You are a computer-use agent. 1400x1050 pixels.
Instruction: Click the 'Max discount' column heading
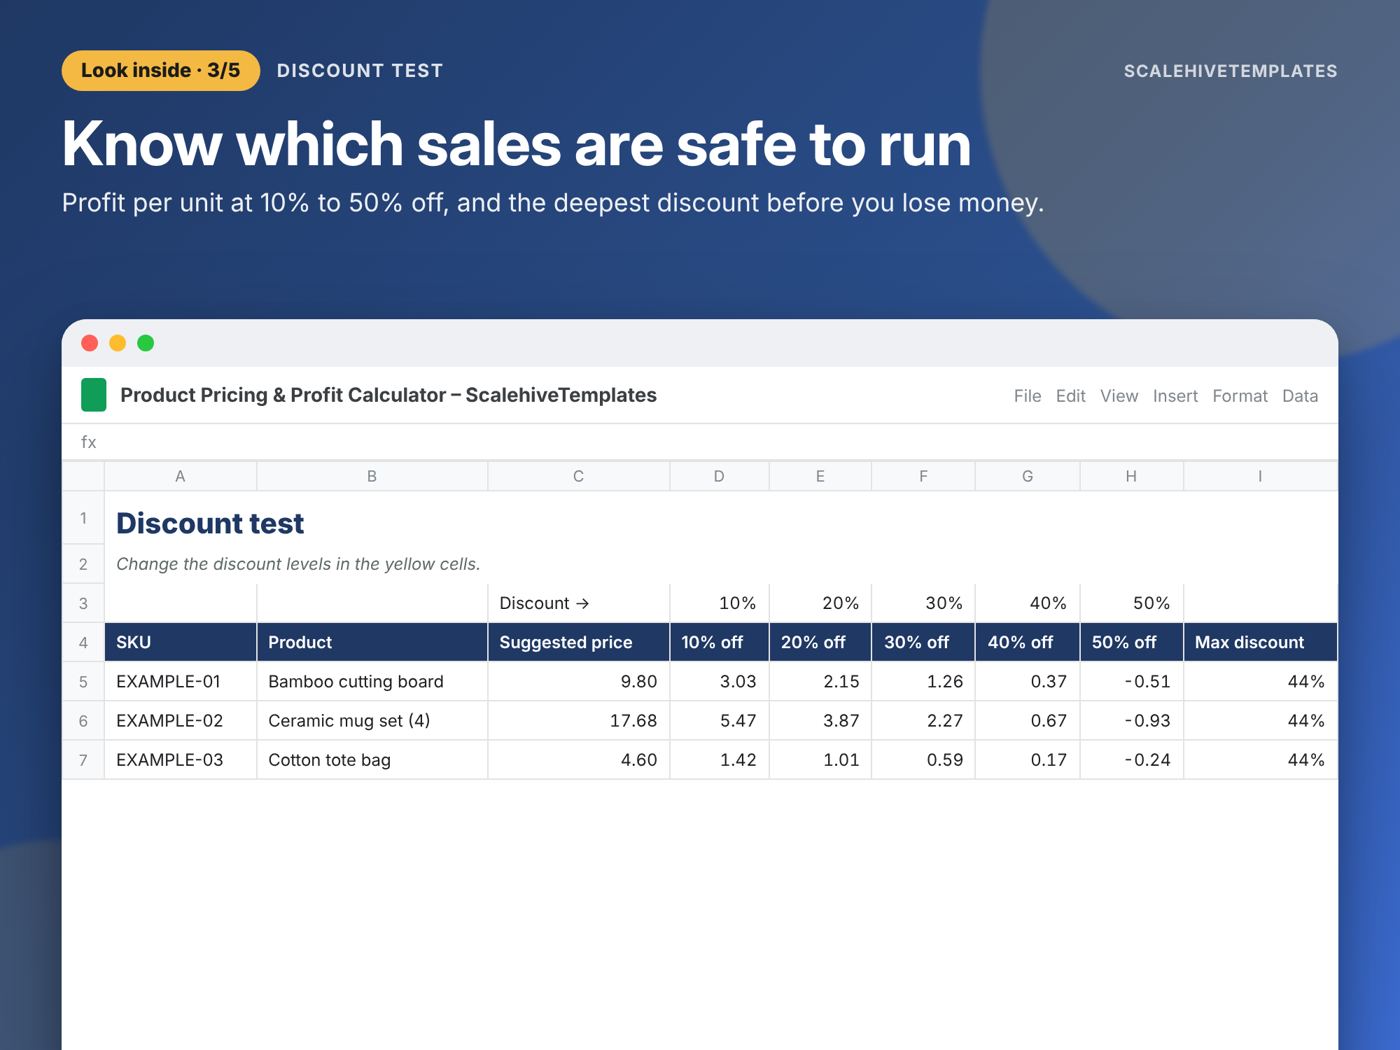click(x=1260, y=642)
